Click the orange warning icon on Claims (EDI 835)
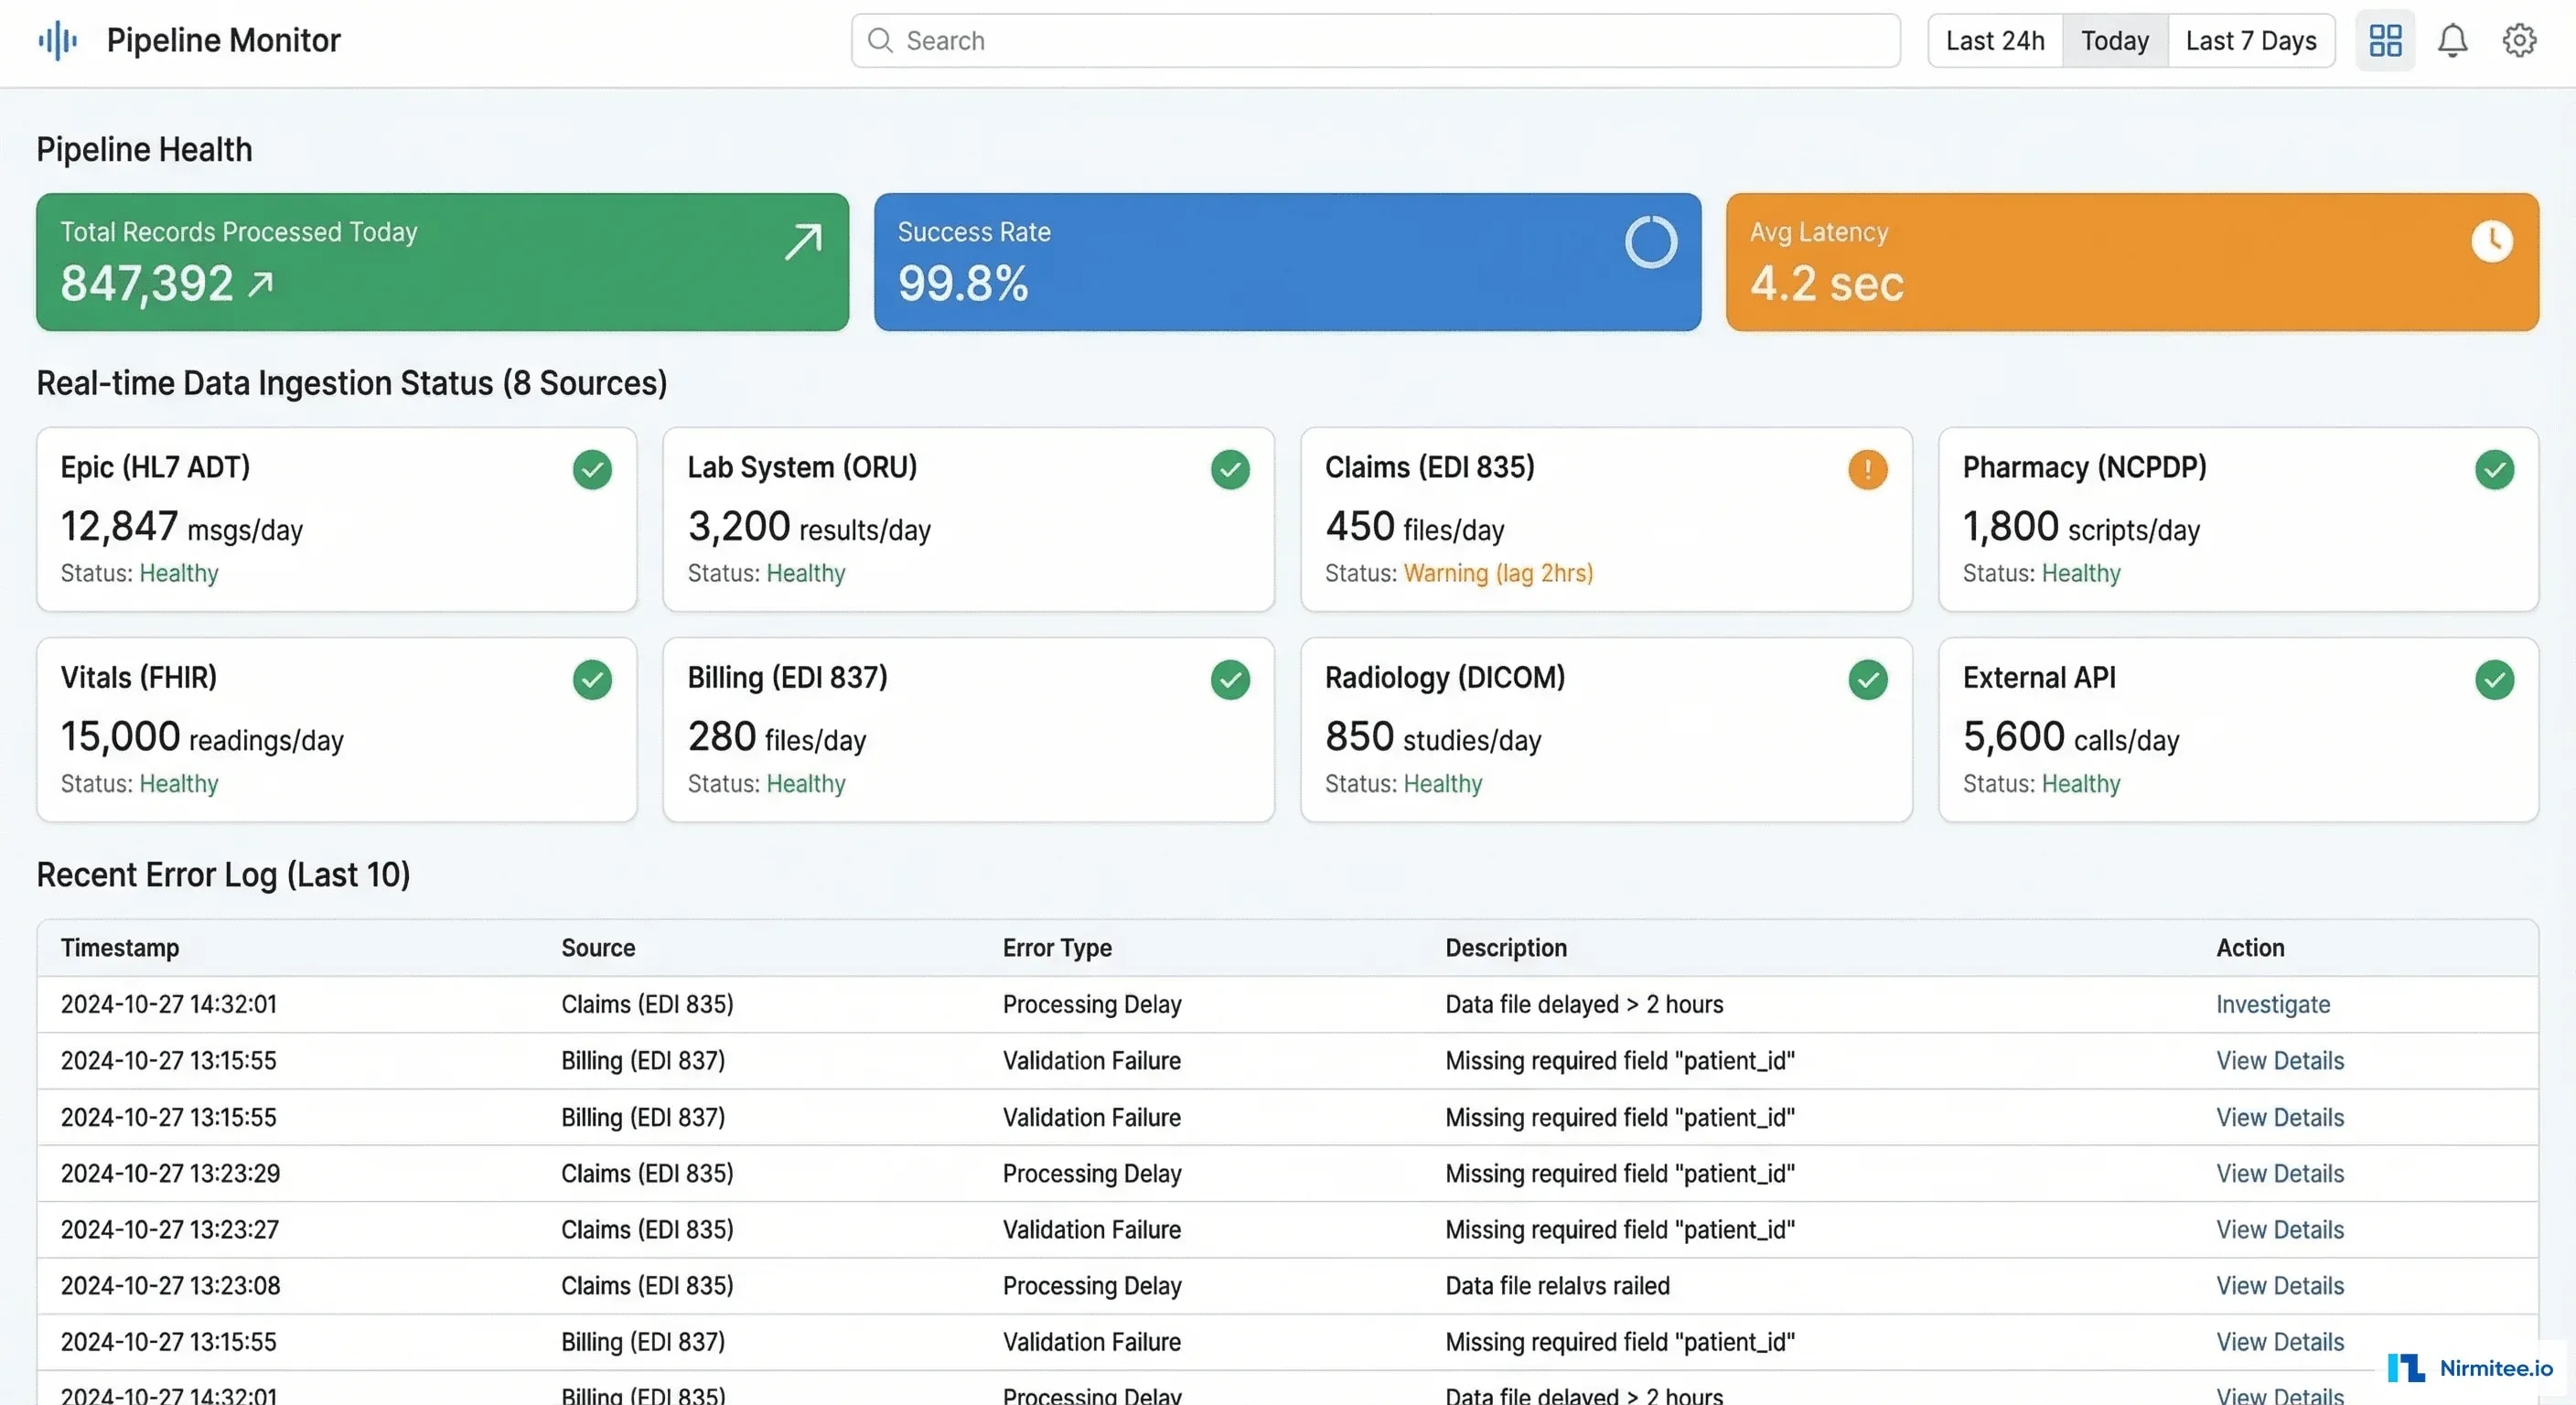 [x=1867, y=469]
